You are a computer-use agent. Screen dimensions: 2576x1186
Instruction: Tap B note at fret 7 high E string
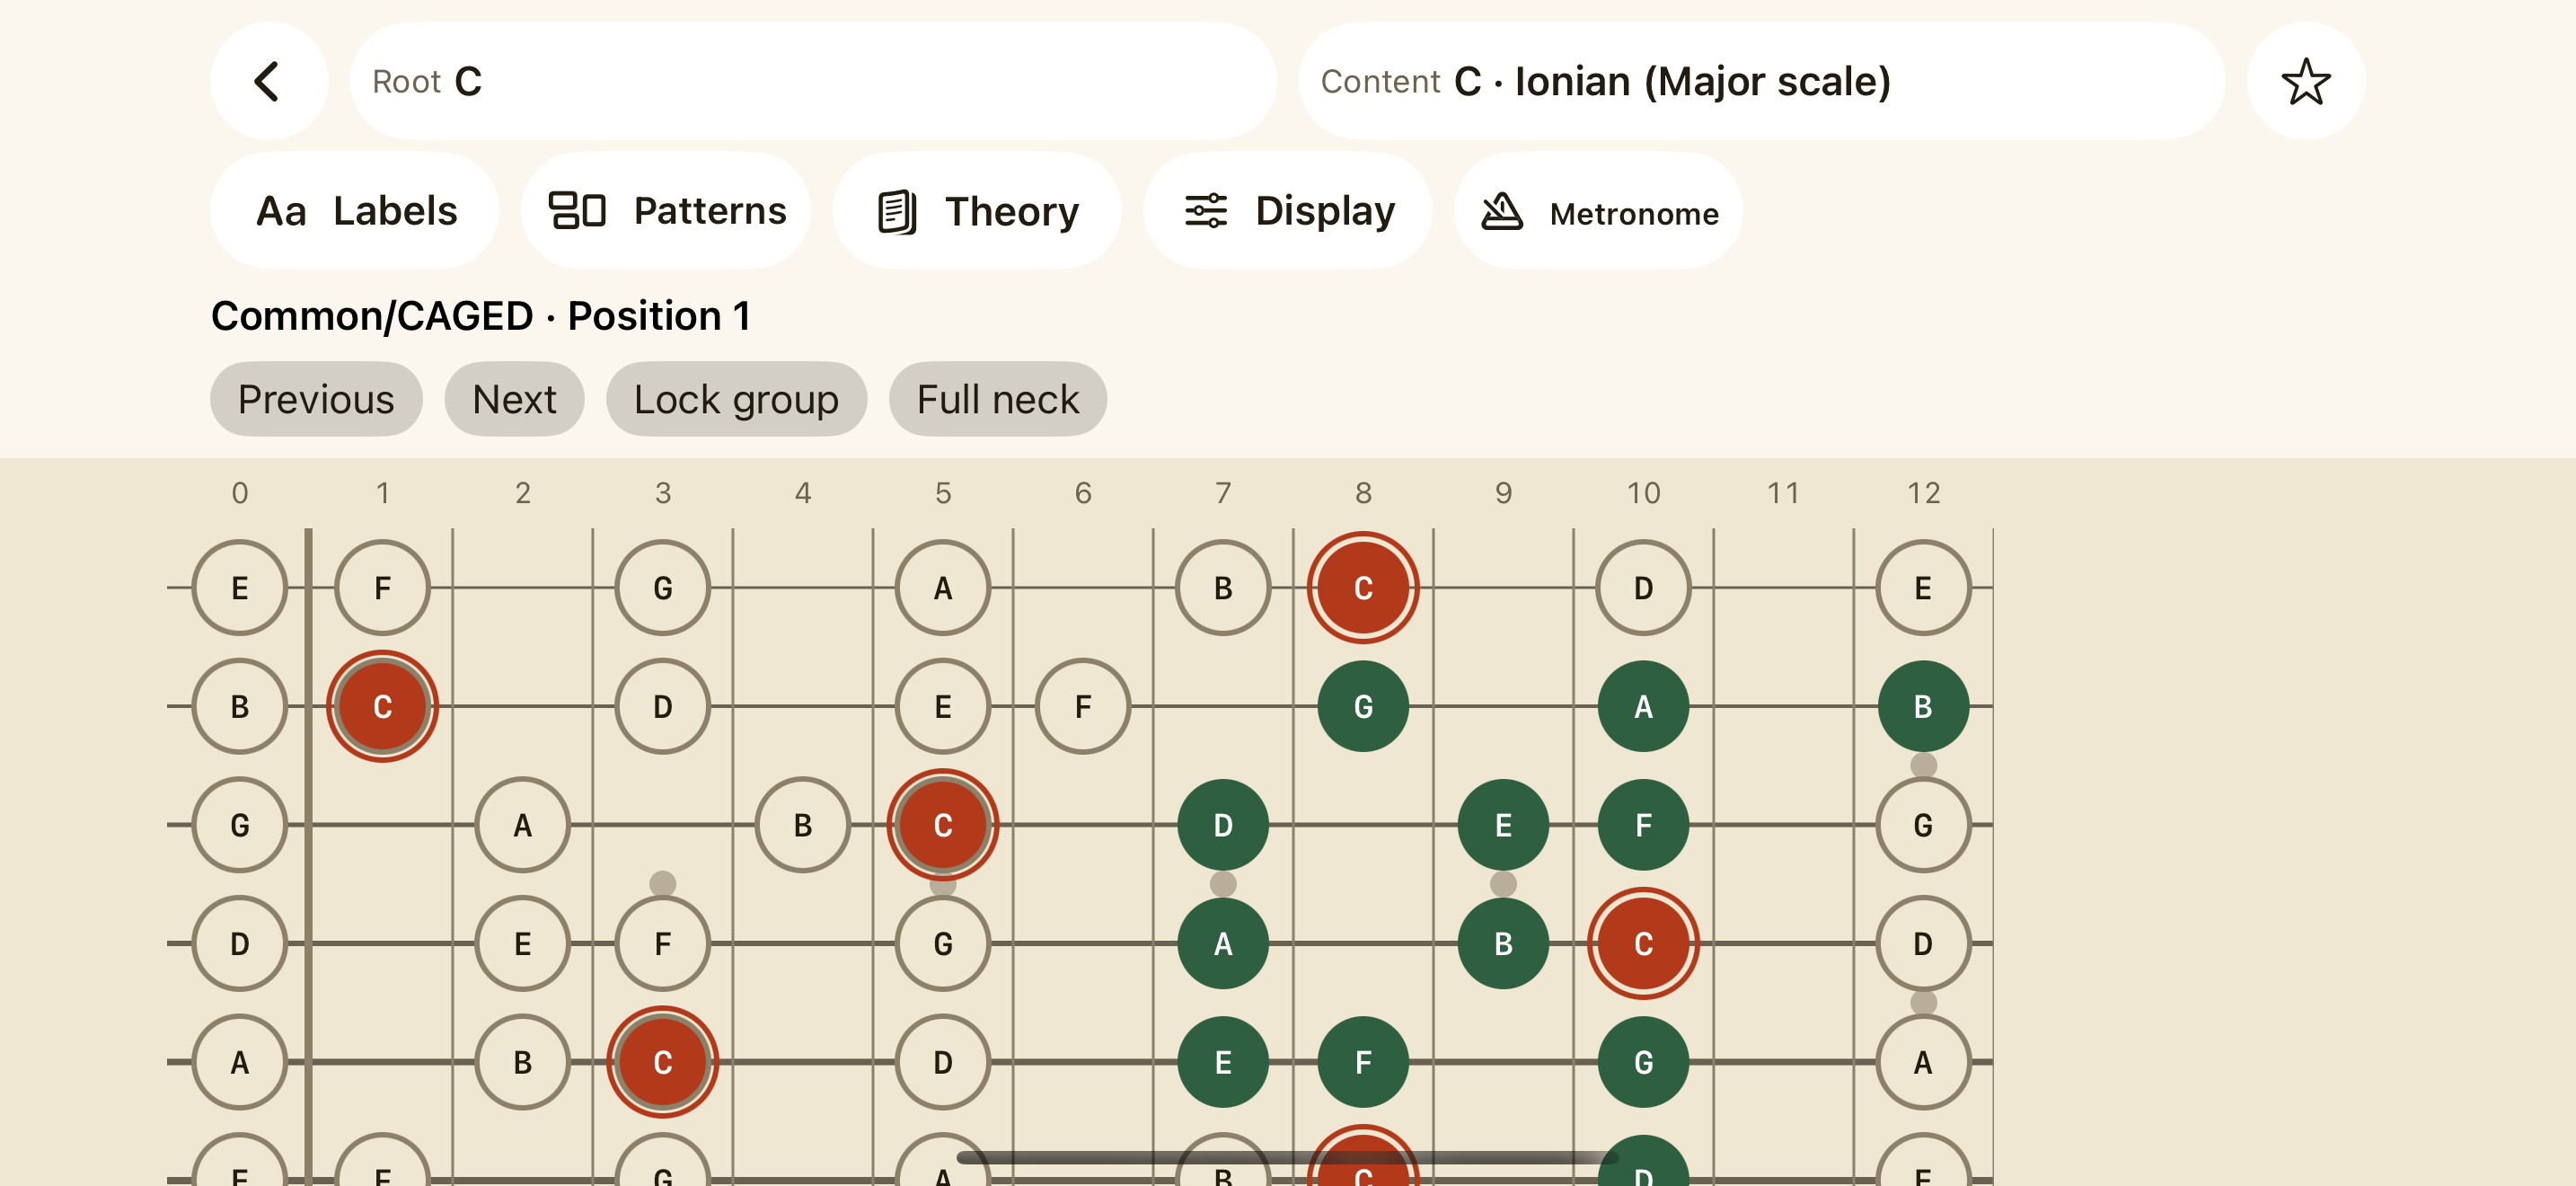pyautogui.click(x=1223, y=588)
